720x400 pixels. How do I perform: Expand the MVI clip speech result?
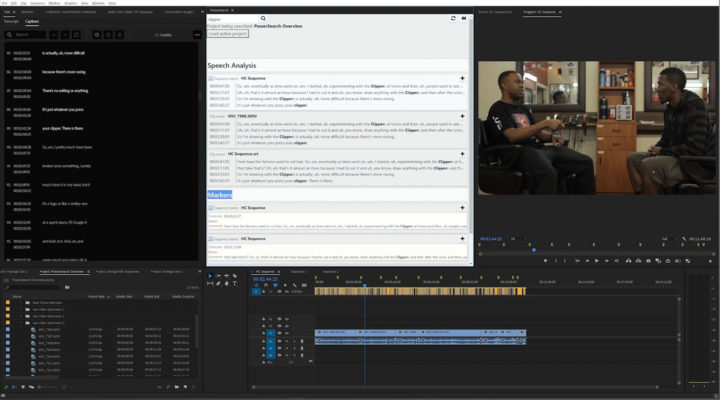(x=462, y=116)
